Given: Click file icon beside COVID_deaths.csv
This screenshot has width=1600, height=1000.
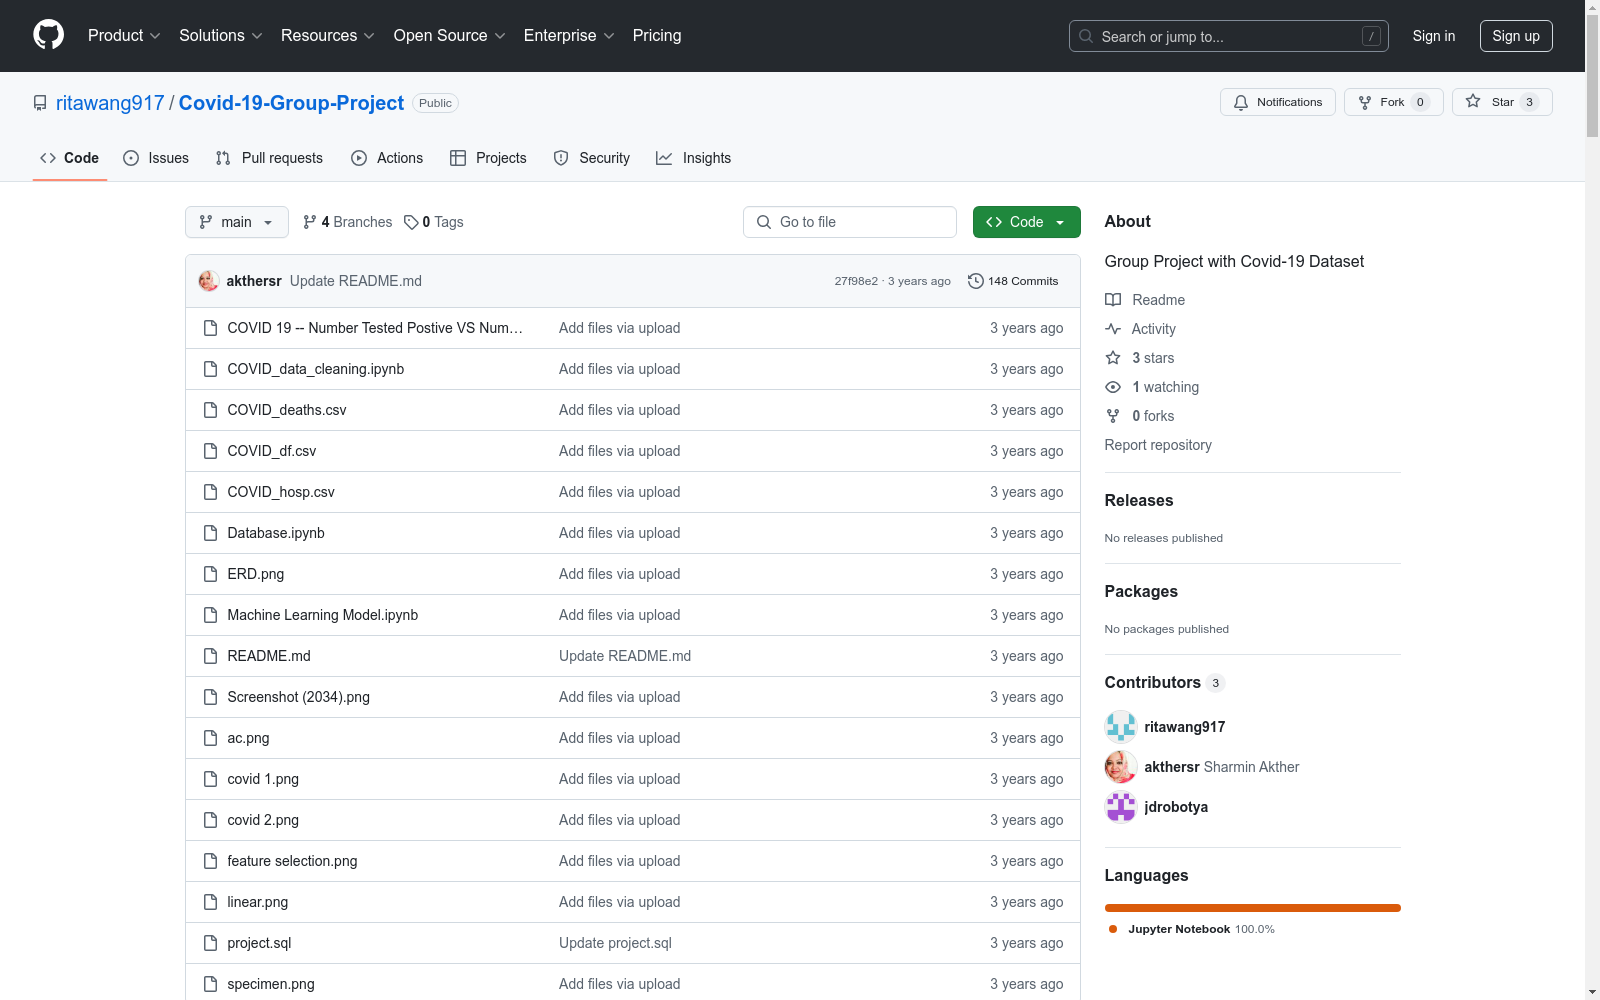Looking at the screenshot, I should click(210, 410).
